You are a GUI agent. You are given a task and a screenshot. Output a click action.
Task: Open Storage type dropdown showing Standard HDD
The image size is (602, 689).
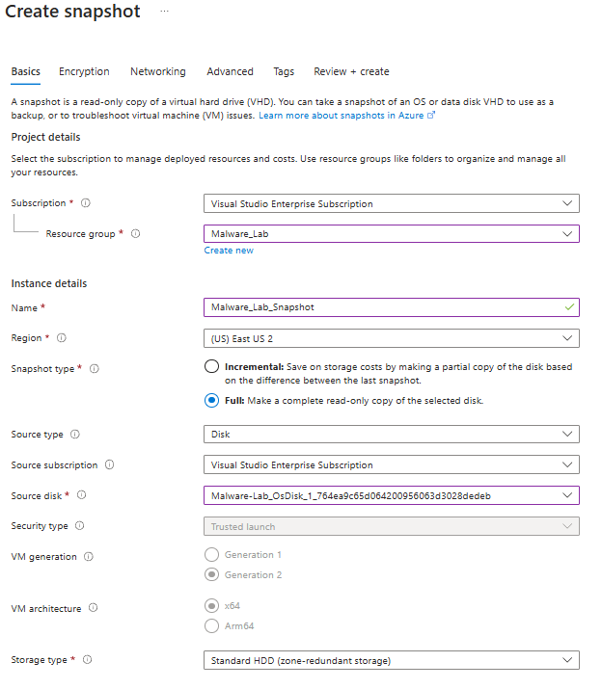[x=392, y=660]
